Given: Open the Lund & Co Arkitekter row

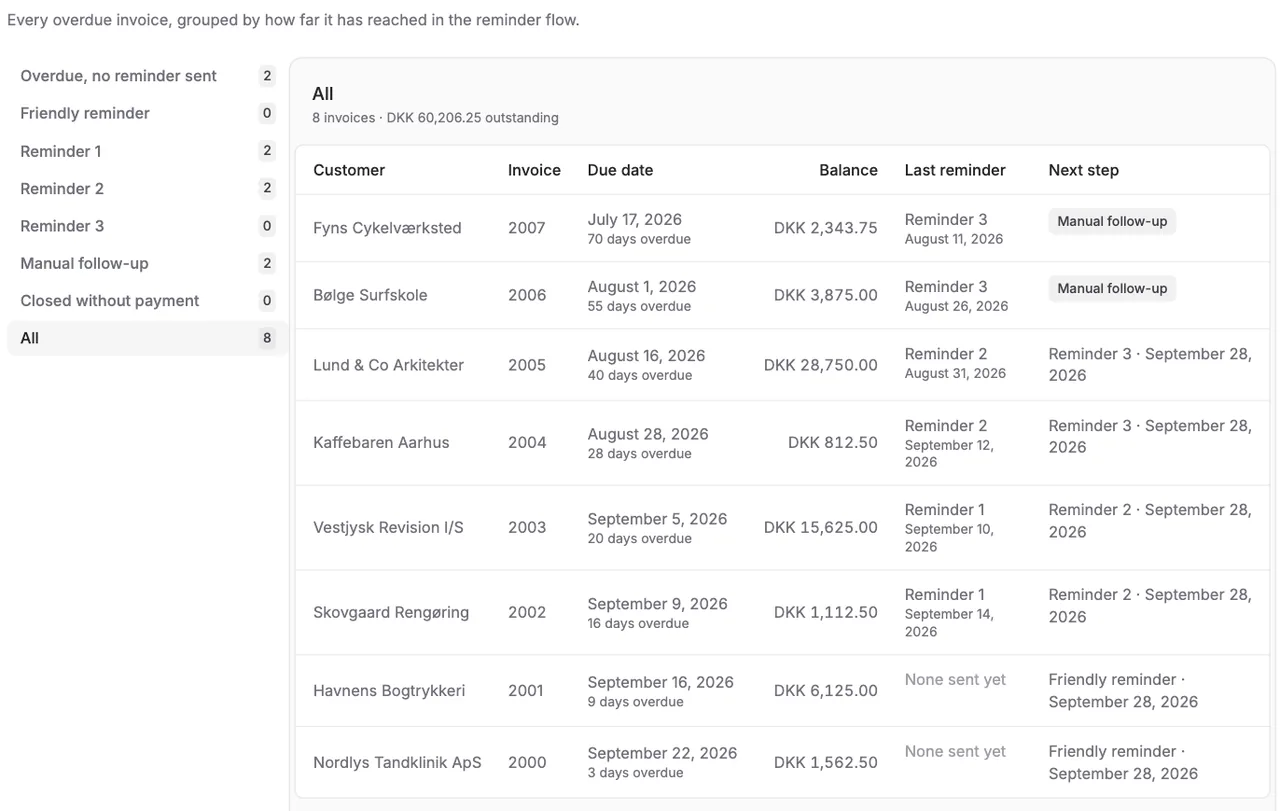Looking at the screenshot, I should coord(782,365).
